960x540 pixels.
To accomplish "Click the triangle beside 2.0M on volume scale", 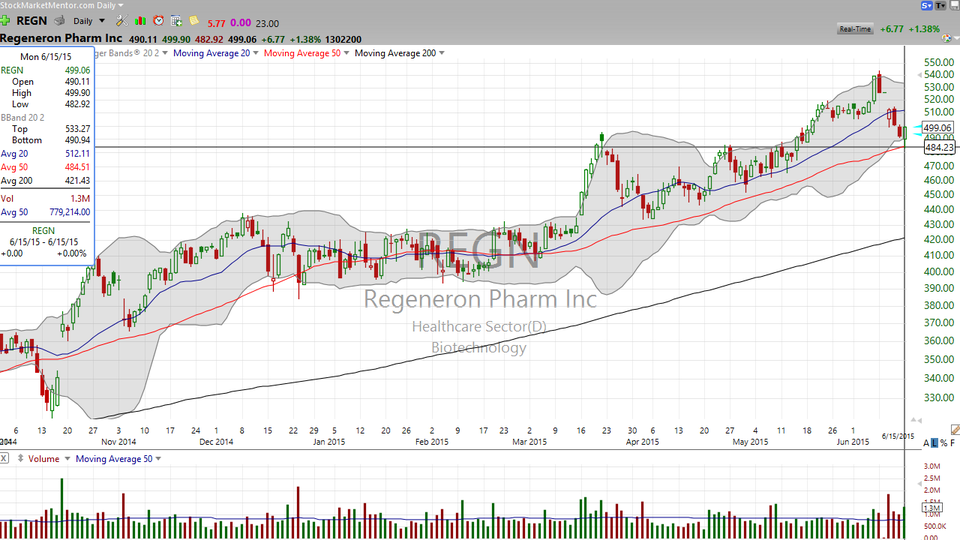I will pyautogui.click(x=918, y=484).
